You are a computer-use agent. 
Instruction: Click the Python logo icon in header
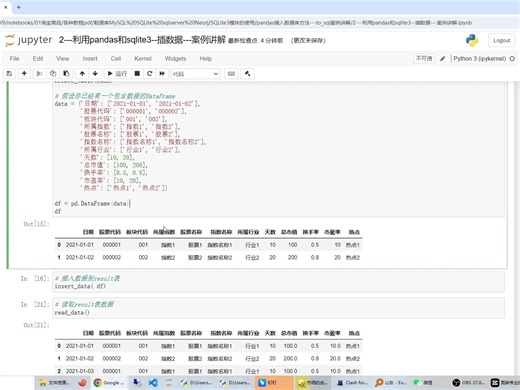tap(472, 40)
